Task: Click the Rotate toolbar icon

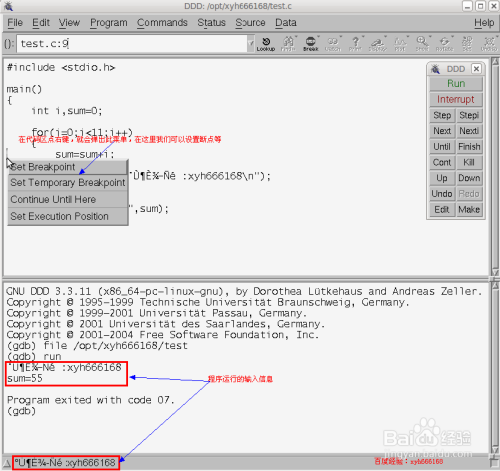Action: (x=444, y=44)
